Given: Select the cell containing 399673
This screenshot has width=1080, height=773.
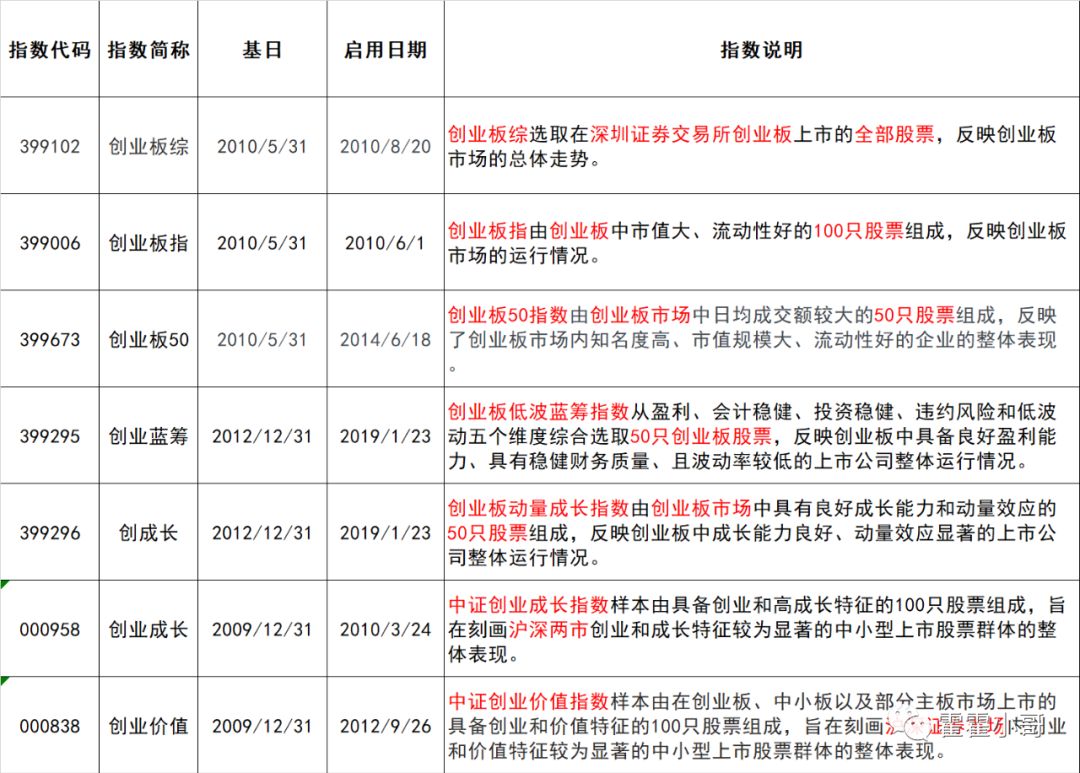Looking at the screenshot, I should pyautogui.click(x=49, y=340).
